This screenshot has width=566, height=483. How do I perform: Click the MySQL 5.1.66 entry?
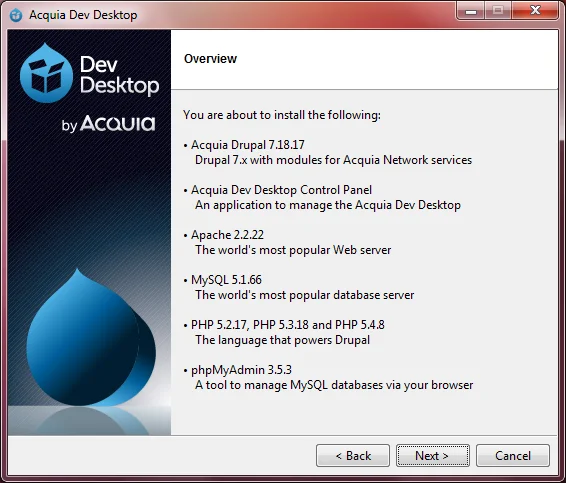[226, 280]
